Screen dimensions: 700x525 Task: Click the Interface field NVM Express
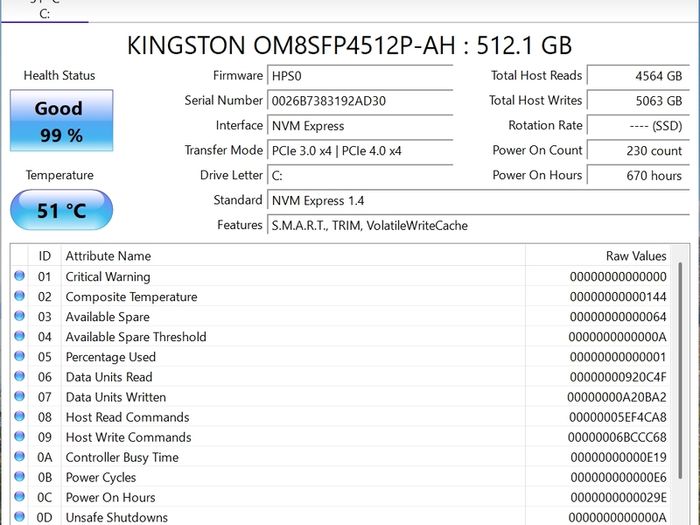pyautogui.click(x=360, y=125)
